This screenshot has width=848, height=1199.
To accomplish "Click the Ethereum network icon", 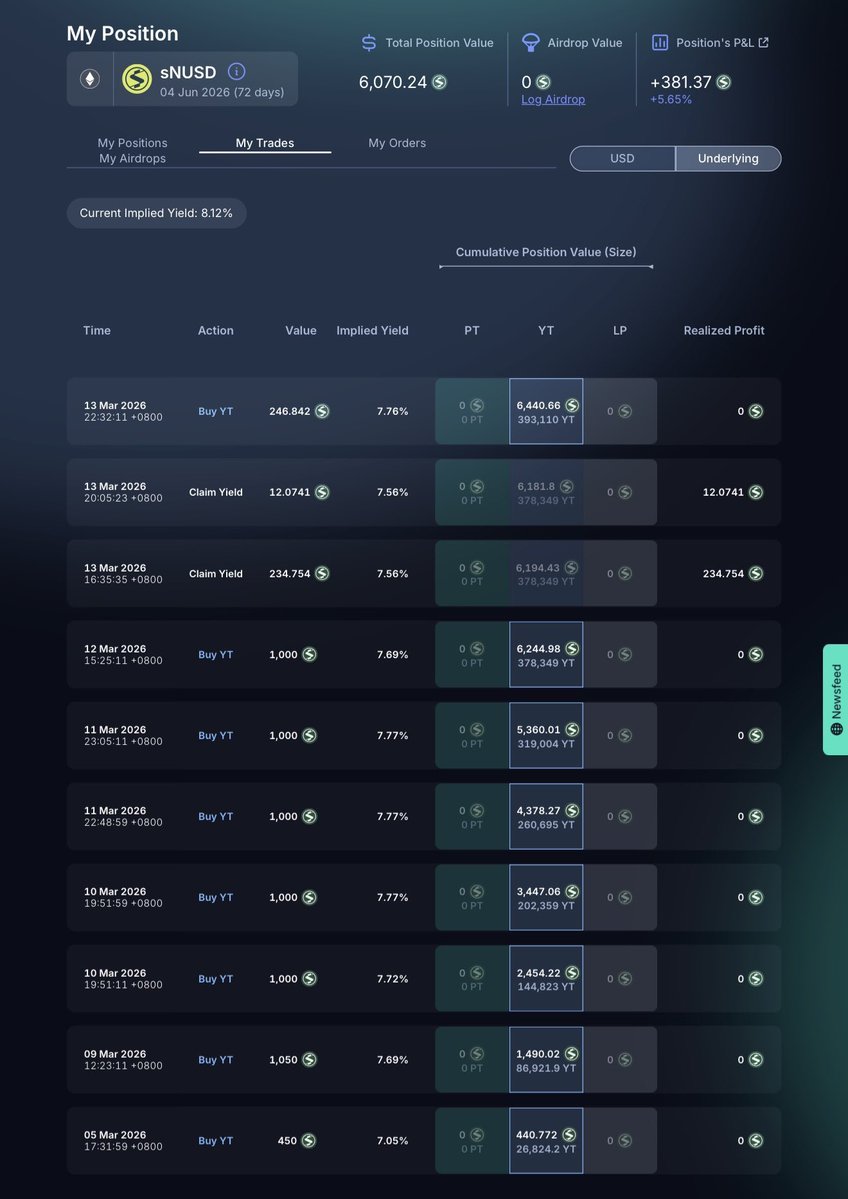I will [x=90, y=79].
